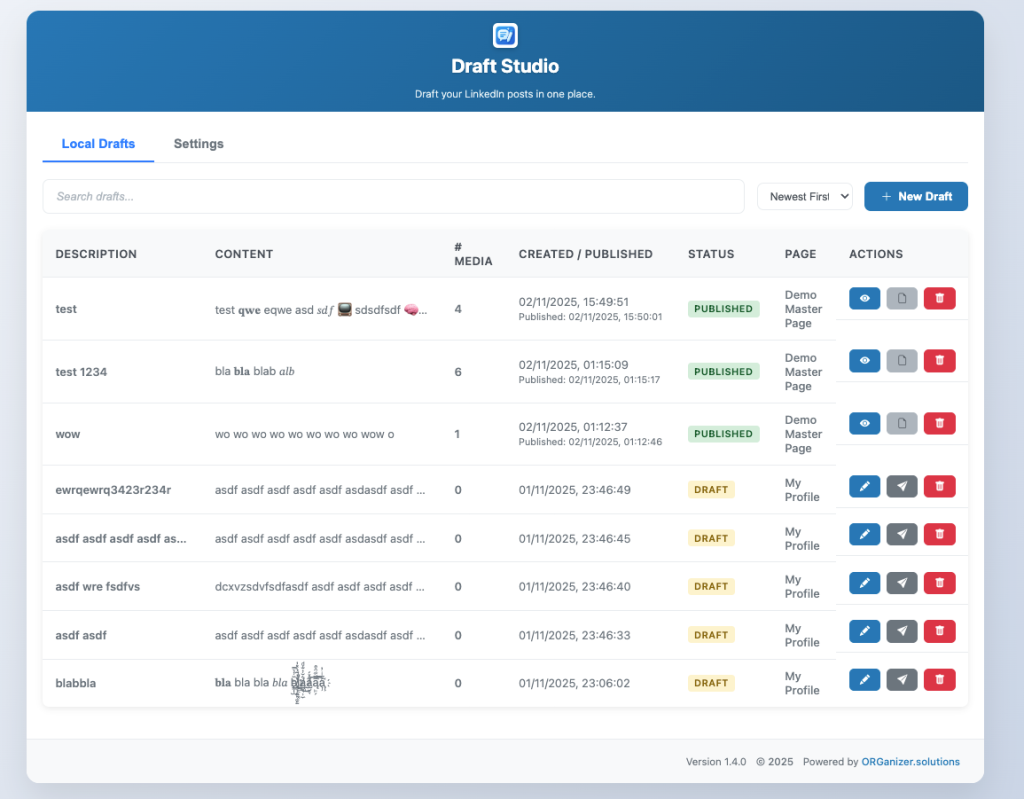Publish 'asdf wre fsdfvs' with paper plane icon
Image resolution: width=1024 pixels, height=799 pixels.
[901, 583]
